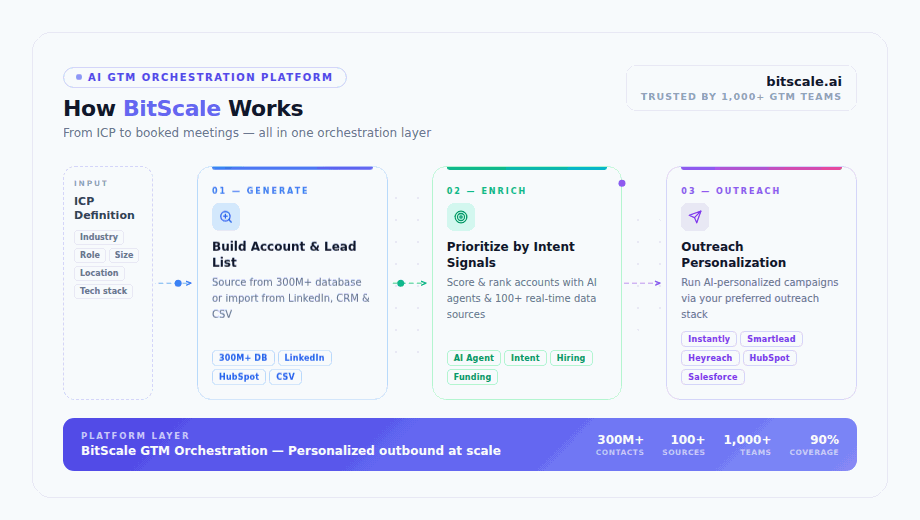Screen dimensions: 920x520
Task: Click the HubSpot chip in Outreach card
Action: point(769,358)
